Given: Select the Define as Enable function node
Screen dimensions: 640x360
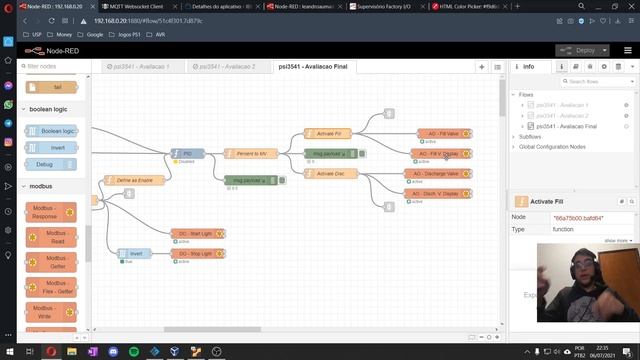Looking at the screenshot, I should (134, 180).
